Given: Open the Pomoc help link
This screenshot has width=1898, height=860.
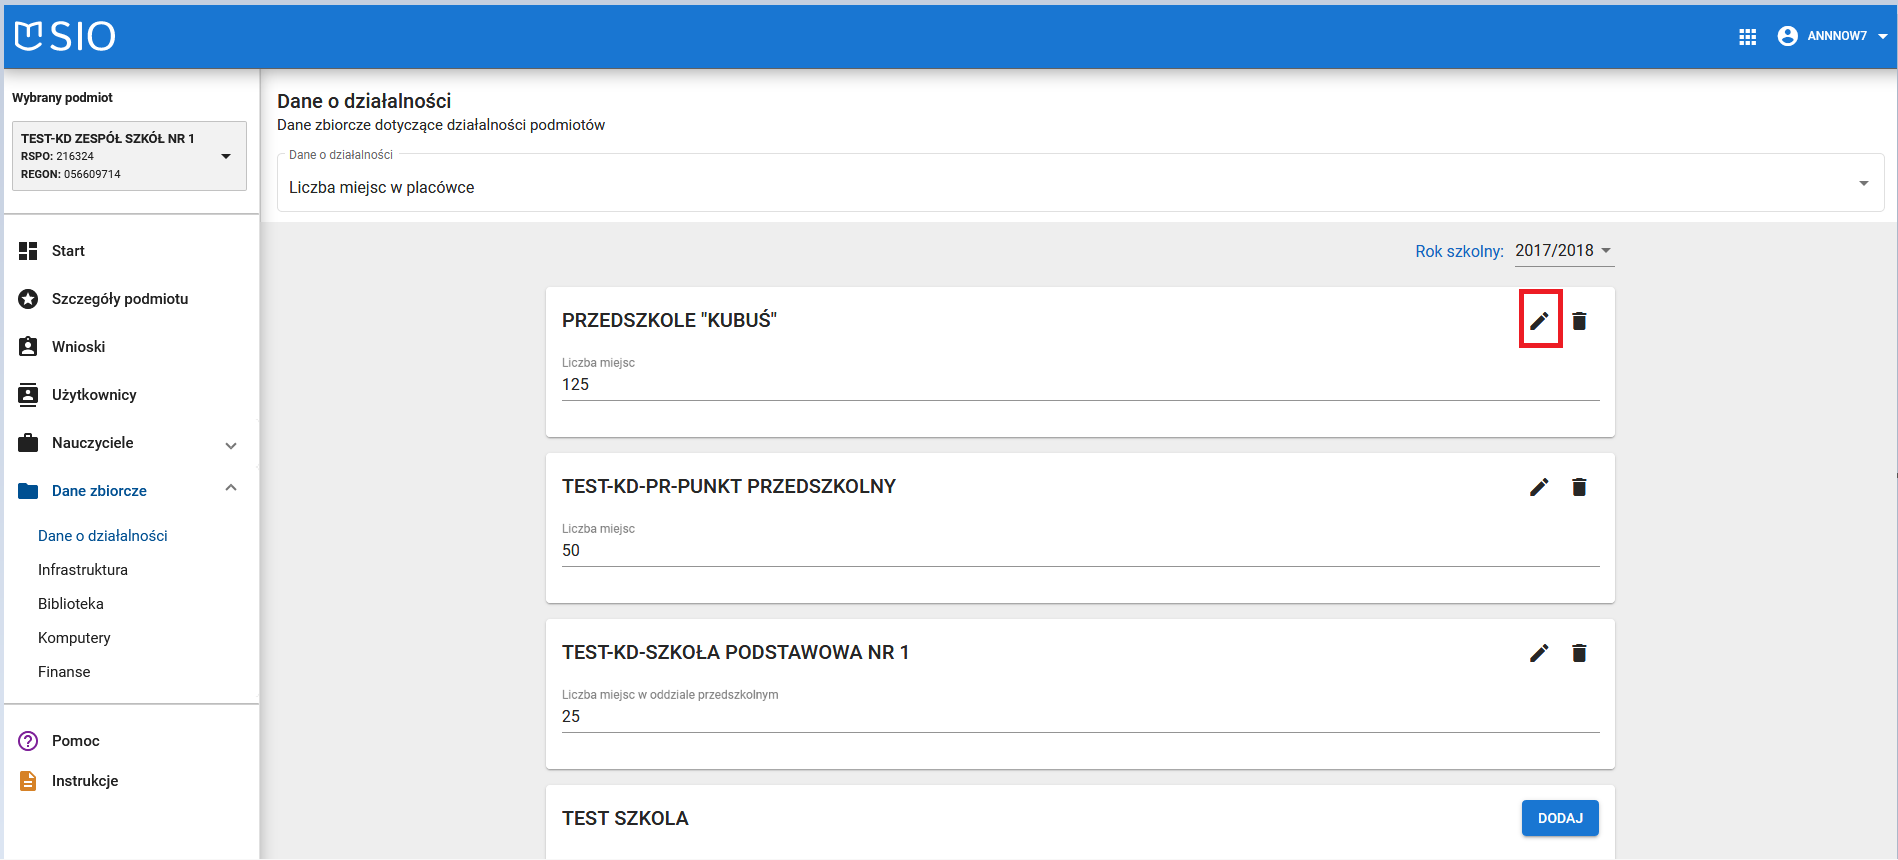Looking at the screenshot, I should (x=76, y=741).
